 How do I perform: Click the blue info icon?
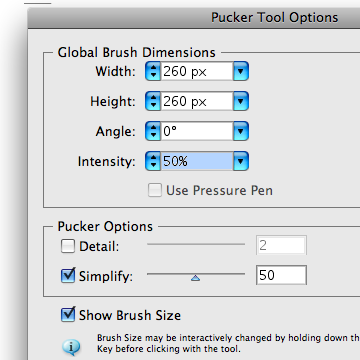pos(71,347)
